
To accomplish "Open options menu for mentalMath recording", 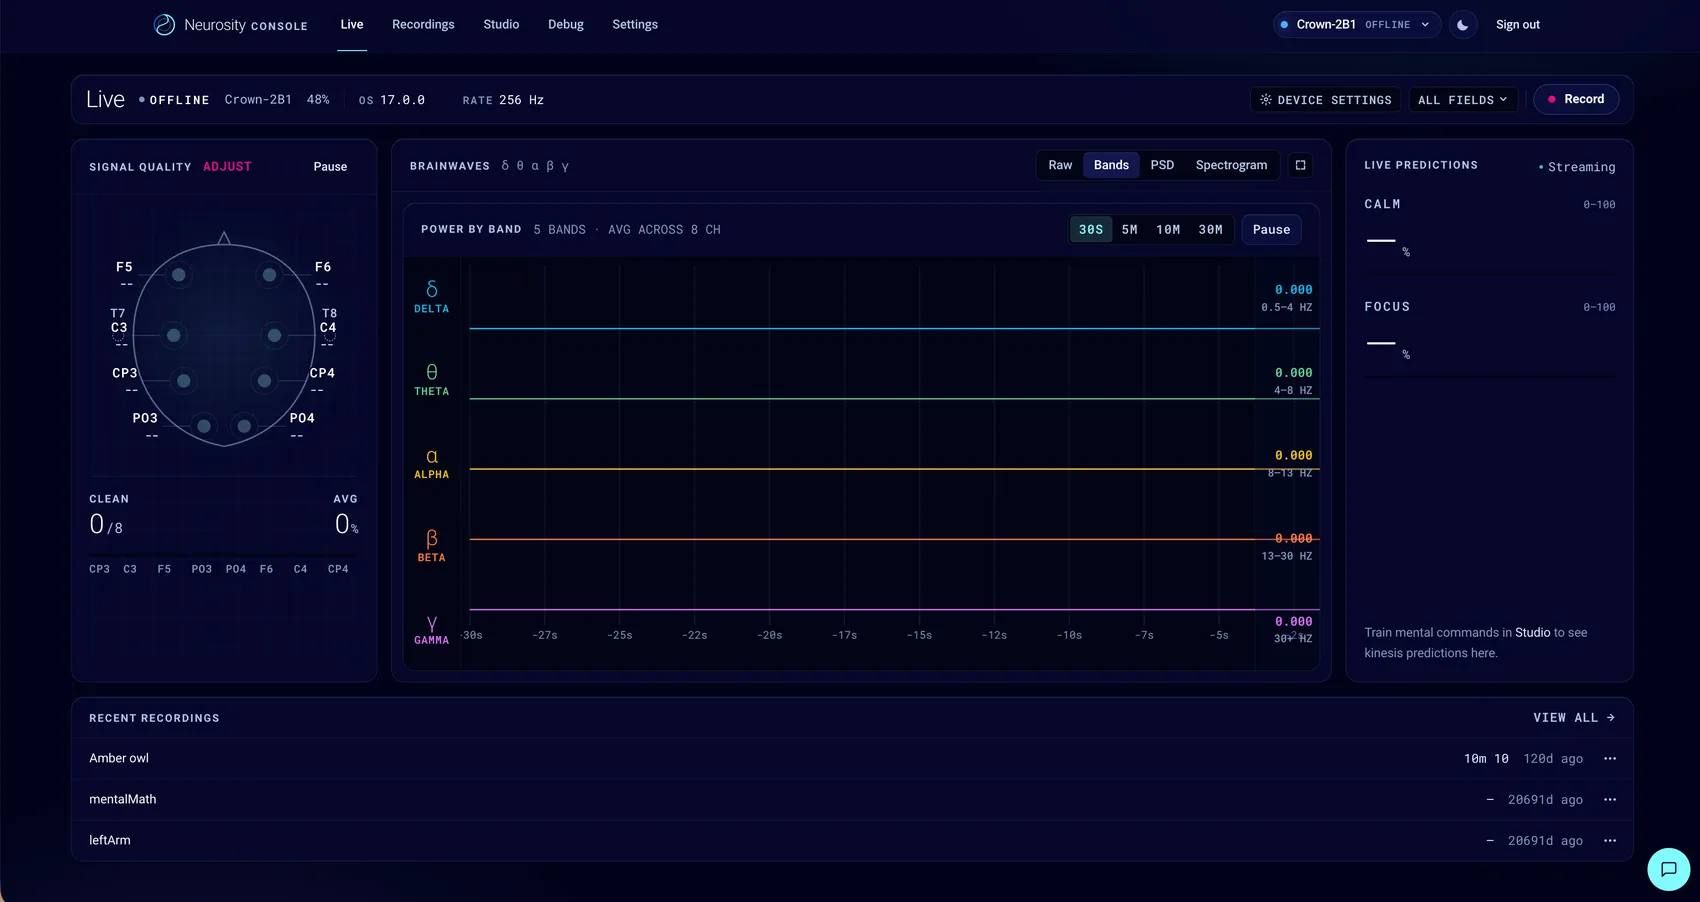I will pos(1610,800).
